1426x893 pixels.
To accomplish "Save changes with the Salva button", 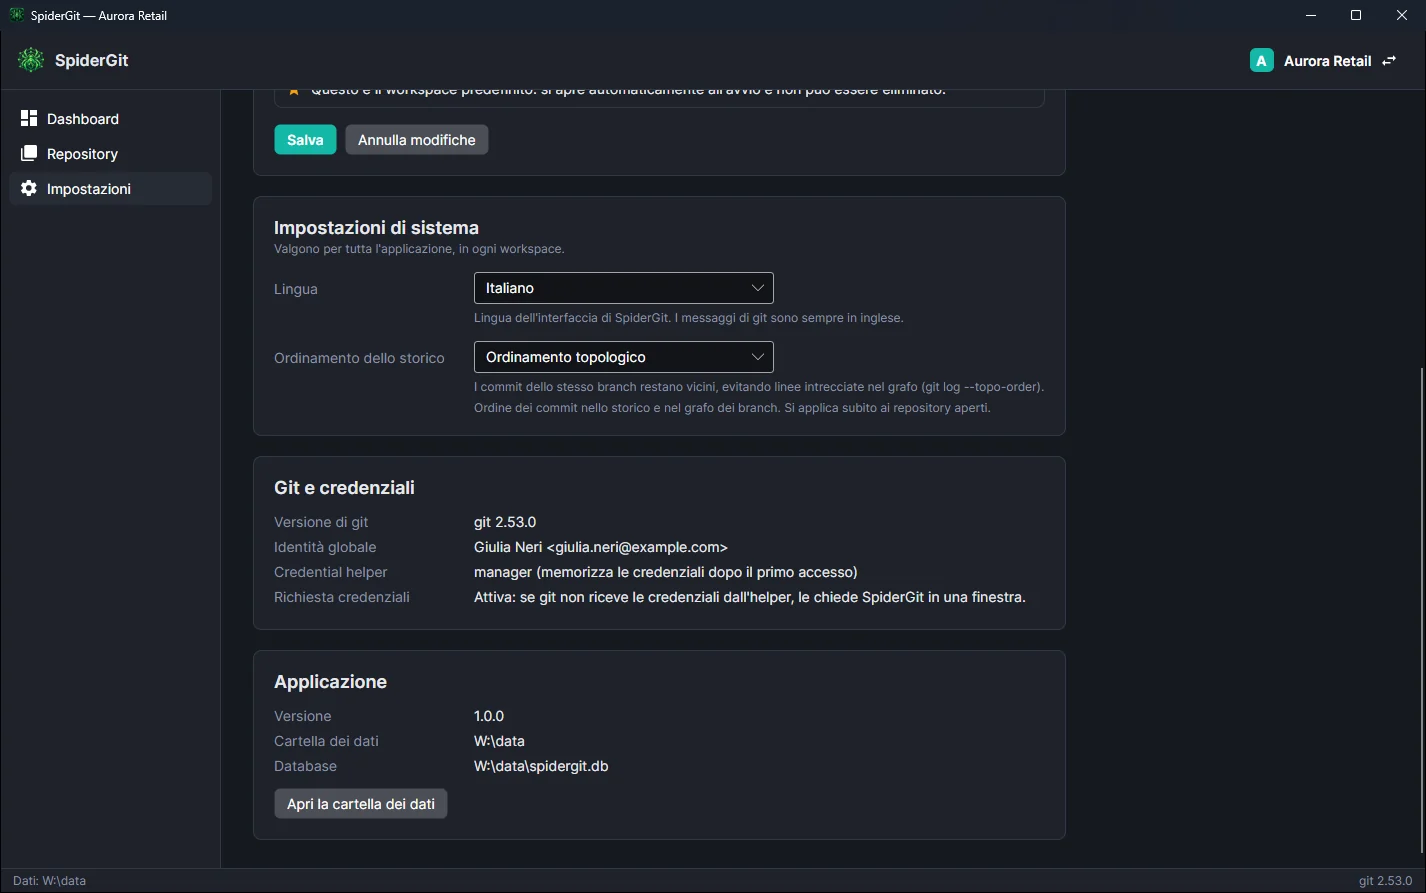I will pyautogui.click(x=305, y=140).
